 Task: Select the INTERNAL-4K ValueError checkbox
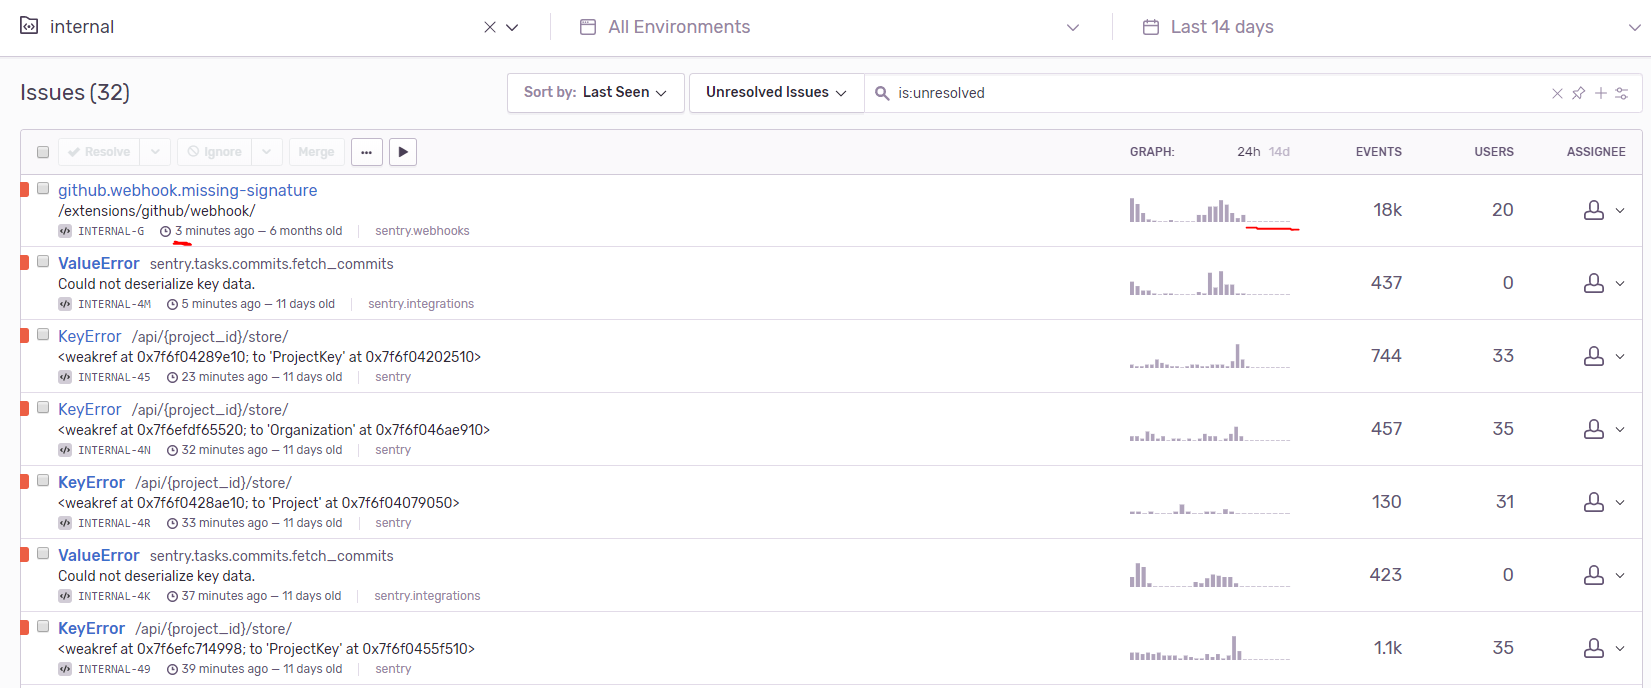[x=43, y=553]
